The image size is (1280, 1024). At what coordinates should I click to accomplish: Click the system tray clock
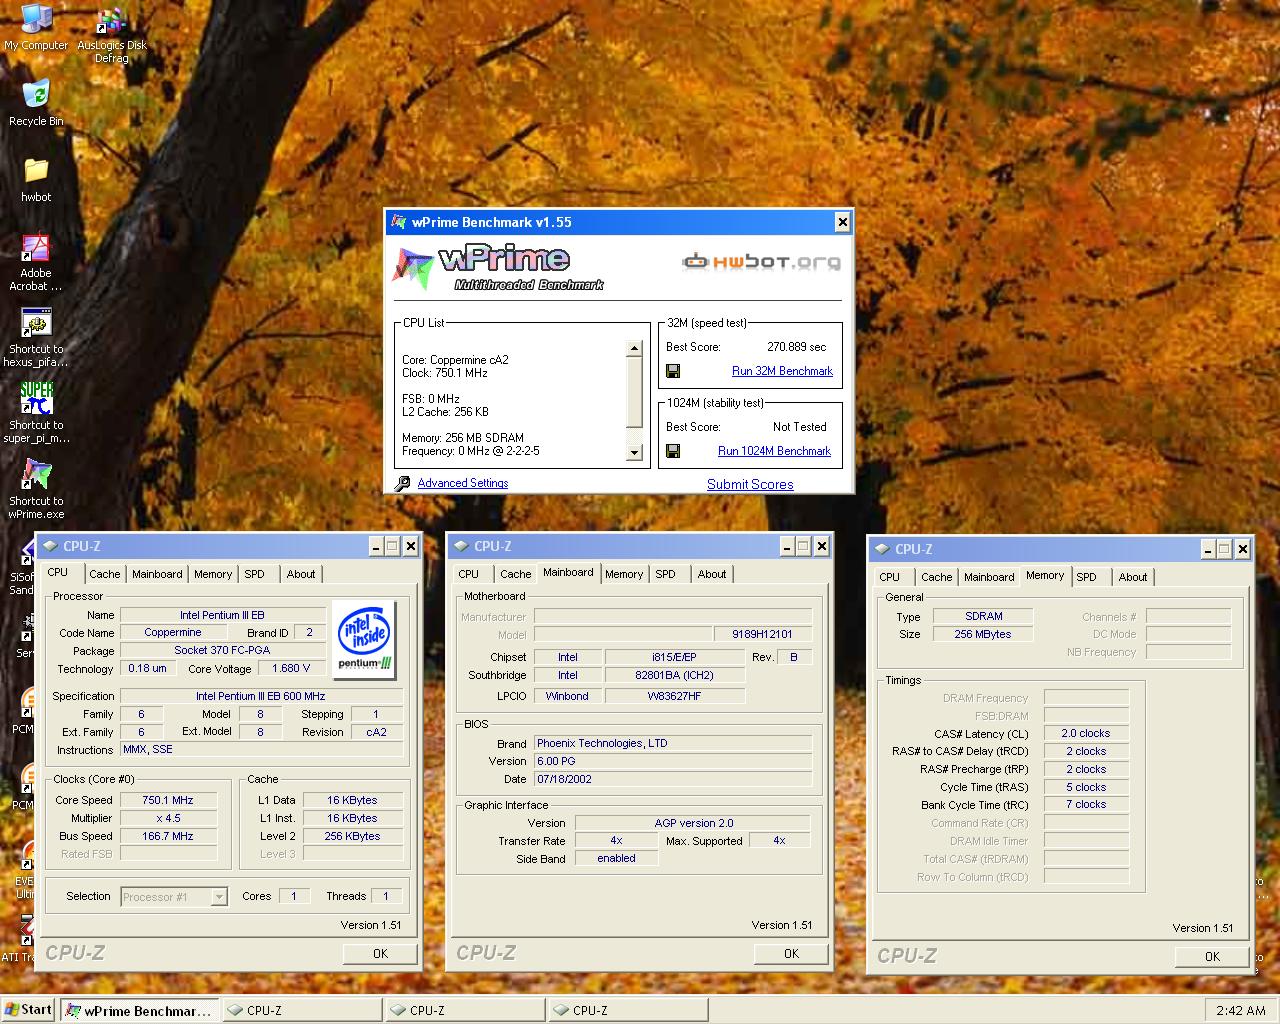point(1241,1010)
